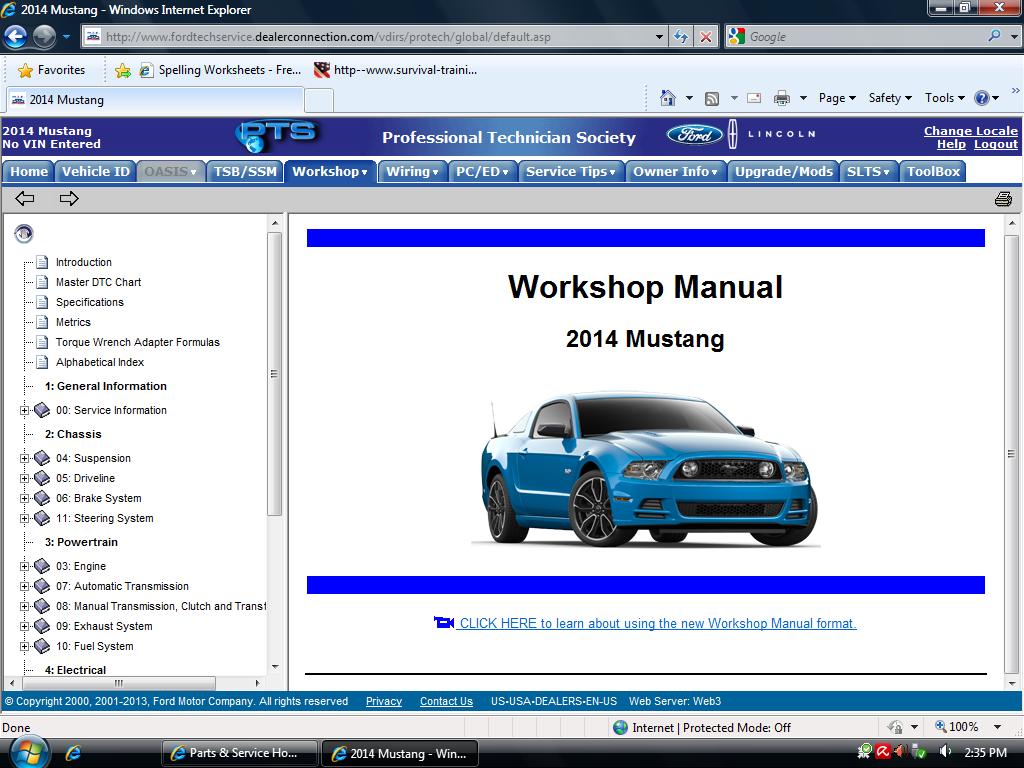Click the Google search box

[865, 37]
